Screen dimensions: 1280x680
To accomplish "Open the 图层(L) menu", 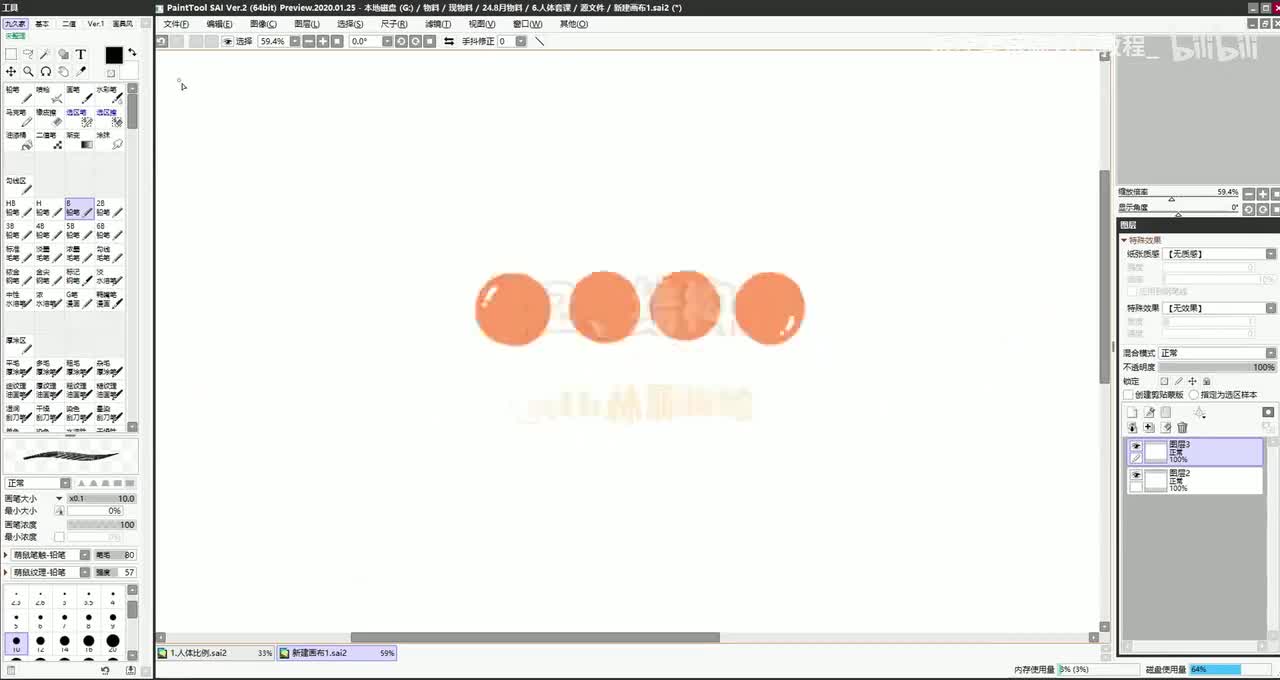I will [x=306, y=24].
